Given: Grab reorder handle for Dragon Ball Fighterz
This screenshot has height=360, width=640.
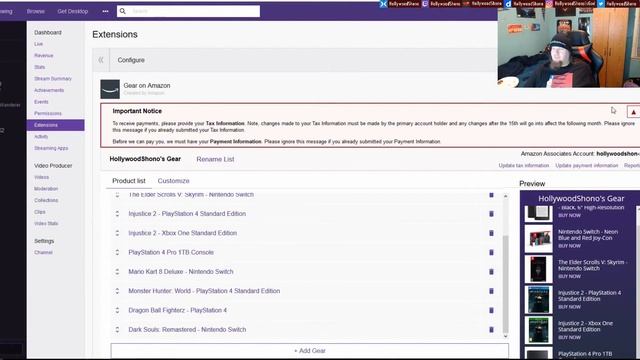Looking at the screenshot, I should point(117,310).
